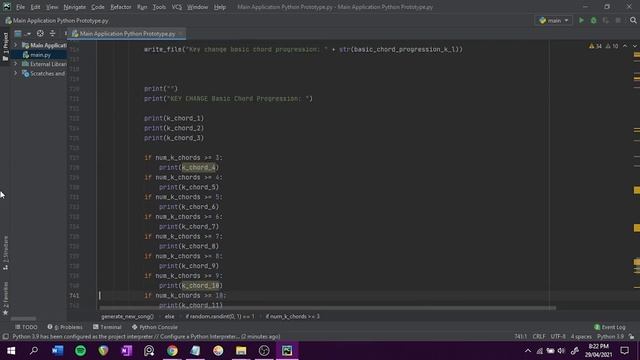Open the Code menu
Screen dimensions: 640x360
tap(98, 7)
